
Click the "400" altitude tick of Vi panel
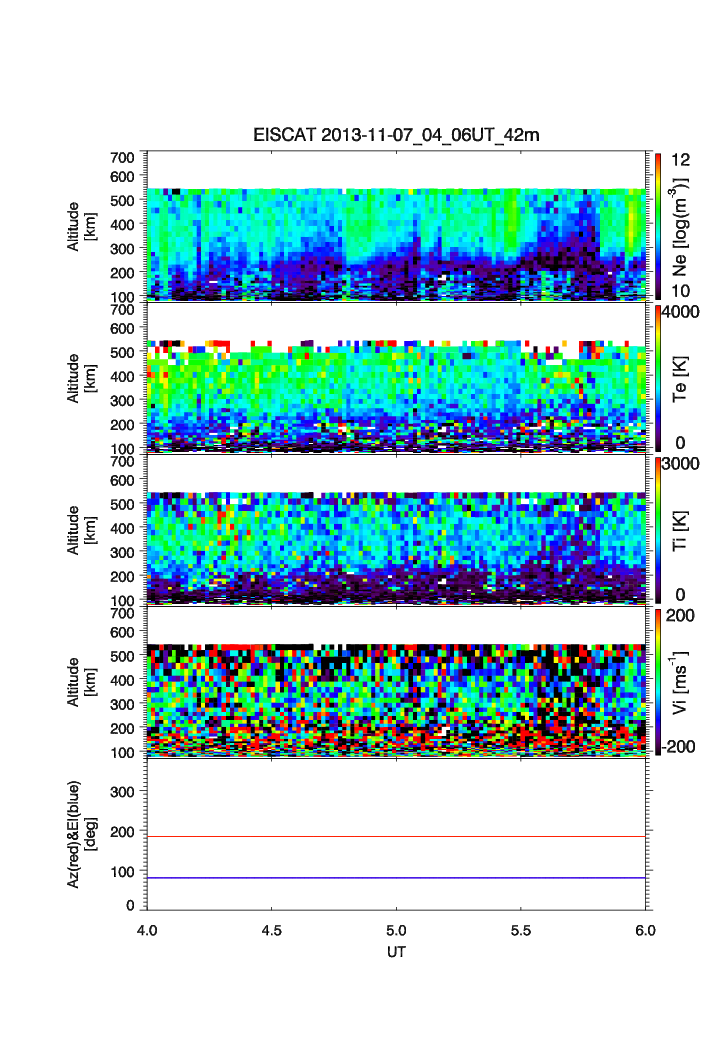123,680
